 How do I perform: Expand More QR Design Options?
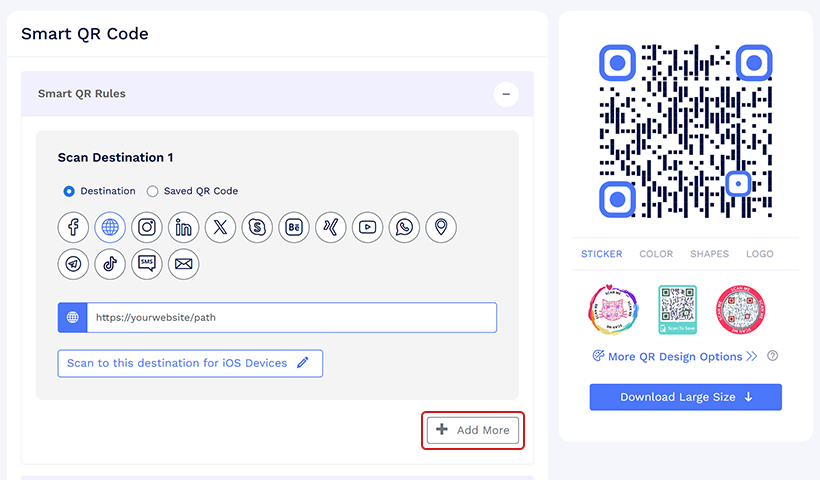pyautogui.click(x=674, y=356)
